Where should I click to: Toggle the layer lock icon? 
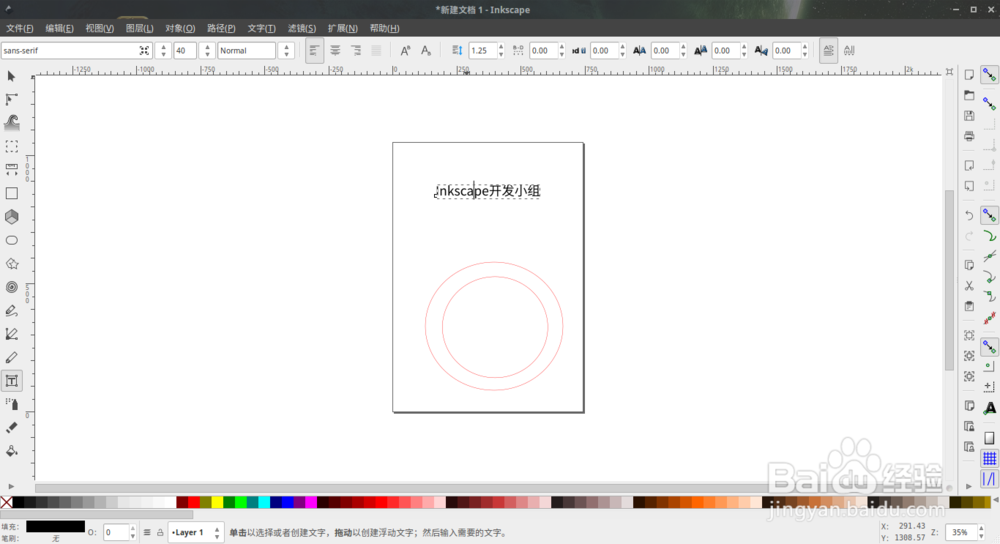coord(160,532)
